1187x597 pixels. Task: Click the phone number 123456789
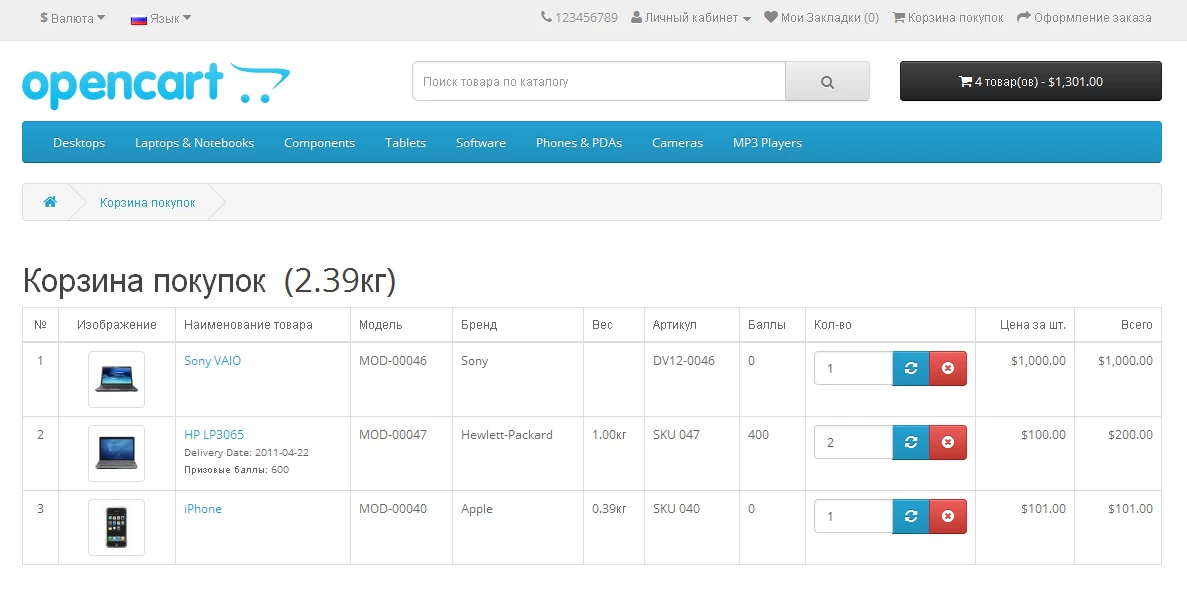(x=579, y=17)
